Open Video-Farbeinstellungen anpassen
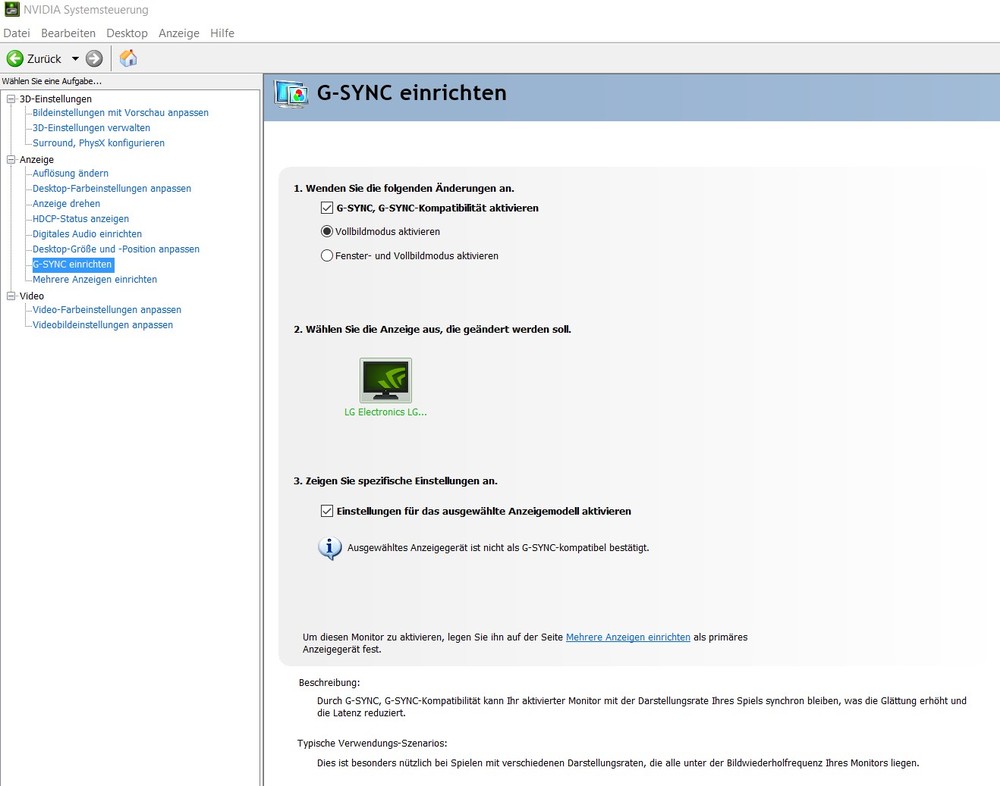The width and height of the screenshot is (1000, 786). [x=107, y=310]
